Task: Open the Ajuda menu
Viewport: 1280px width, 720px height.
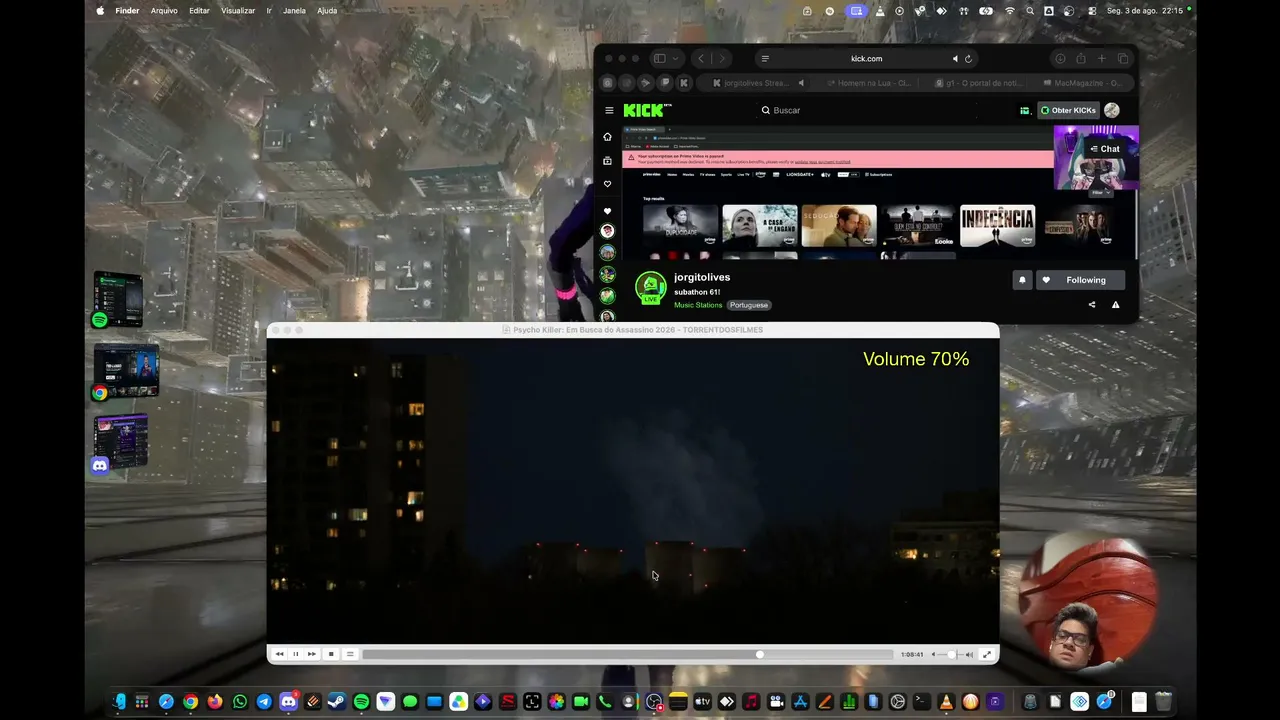Action: click(x=327, y=11)
